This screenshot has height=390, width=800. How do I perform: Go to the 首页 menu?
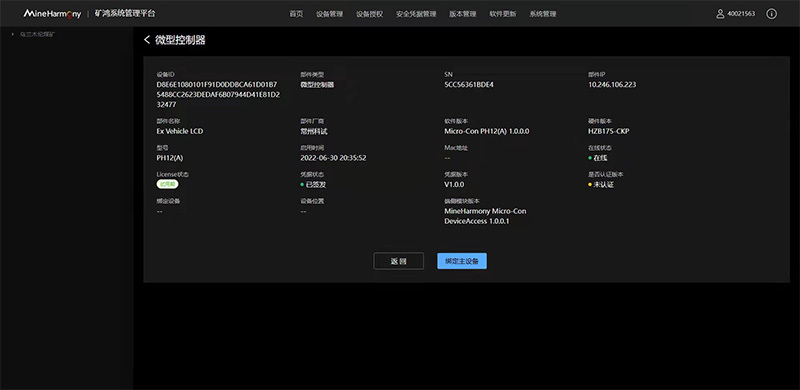[x=296, y=14]
